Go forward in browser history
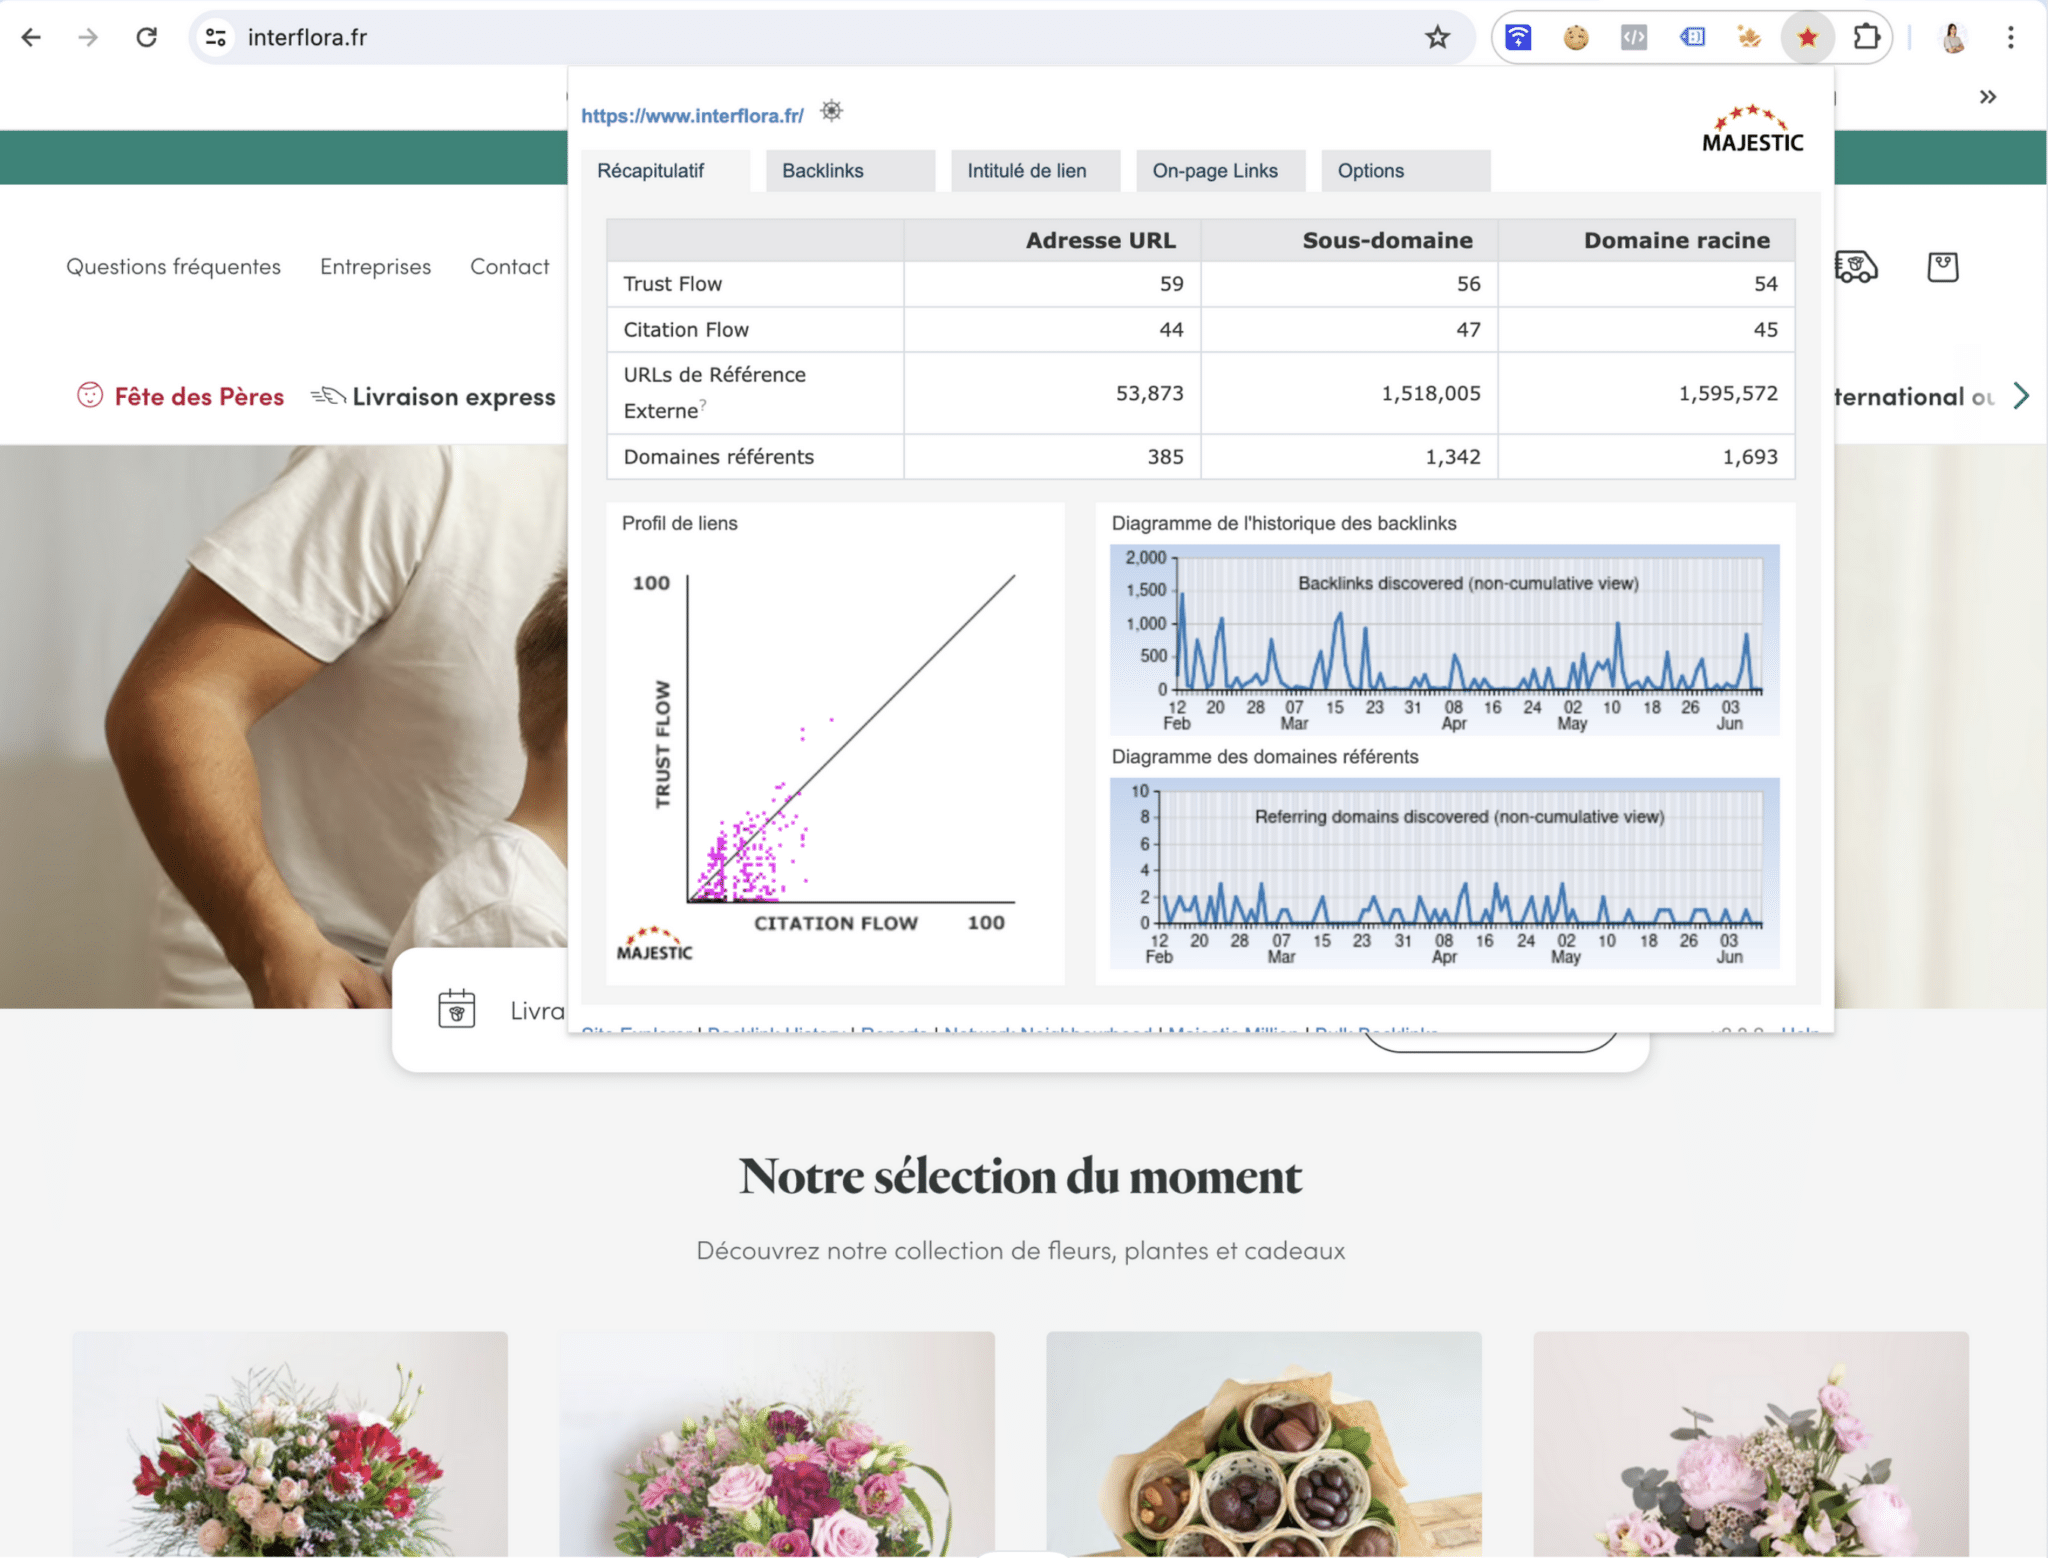Screen dimensions: 2048x1558 pyautogui.click(x=89, y=38)
